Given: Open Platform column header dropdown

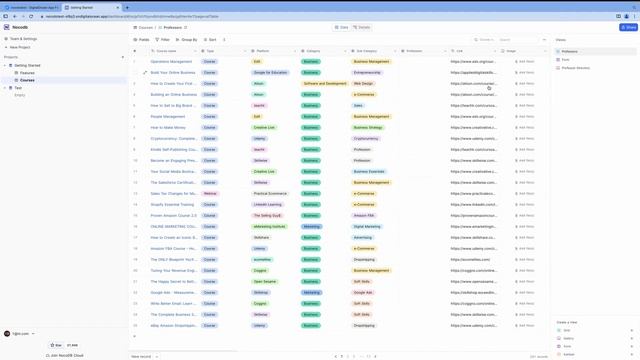Looking at the screenshot, I should [x=295, y=51].
